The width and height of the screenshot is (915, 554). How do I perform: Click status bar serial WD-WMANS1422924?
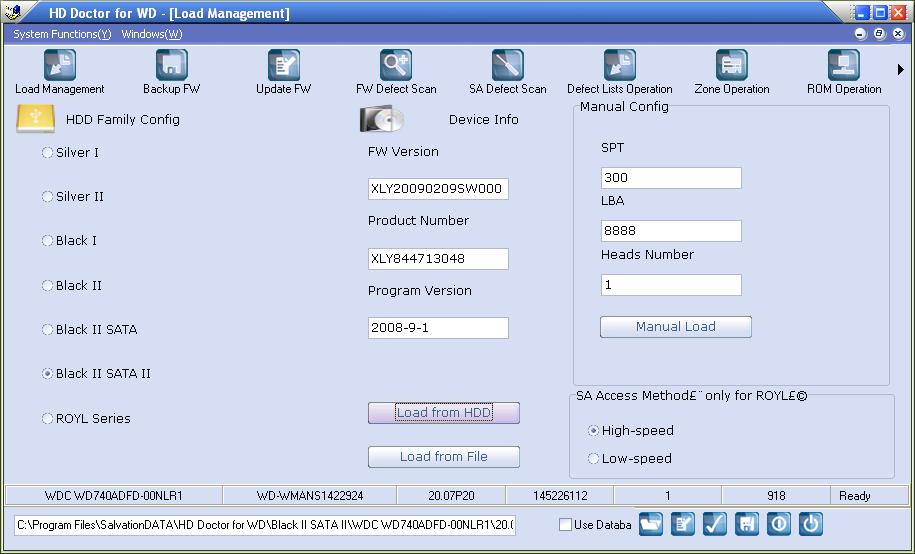point(310,496)
